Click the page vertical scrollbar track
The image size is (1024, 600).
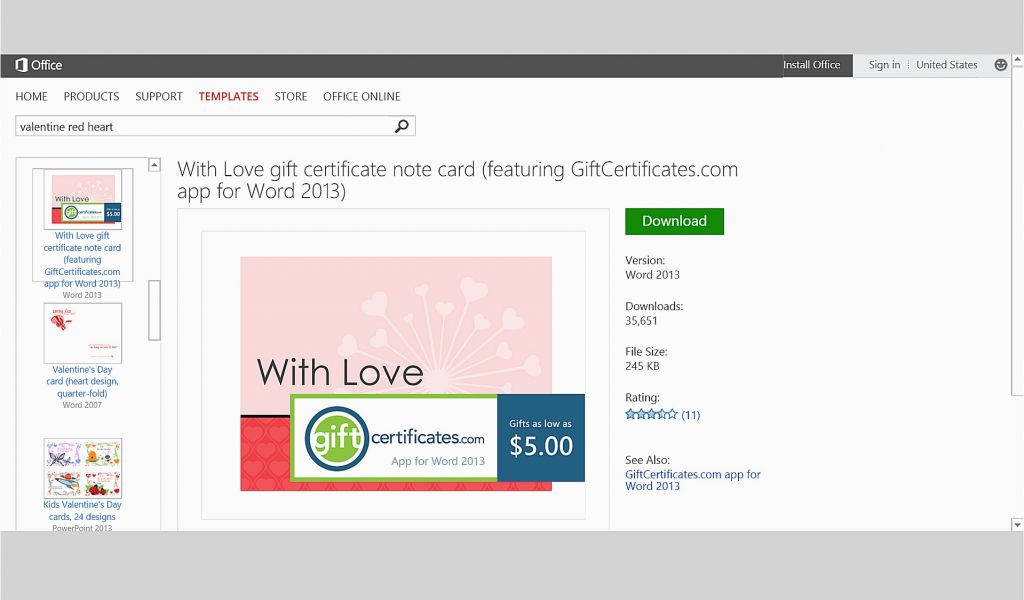point(1017,292)
